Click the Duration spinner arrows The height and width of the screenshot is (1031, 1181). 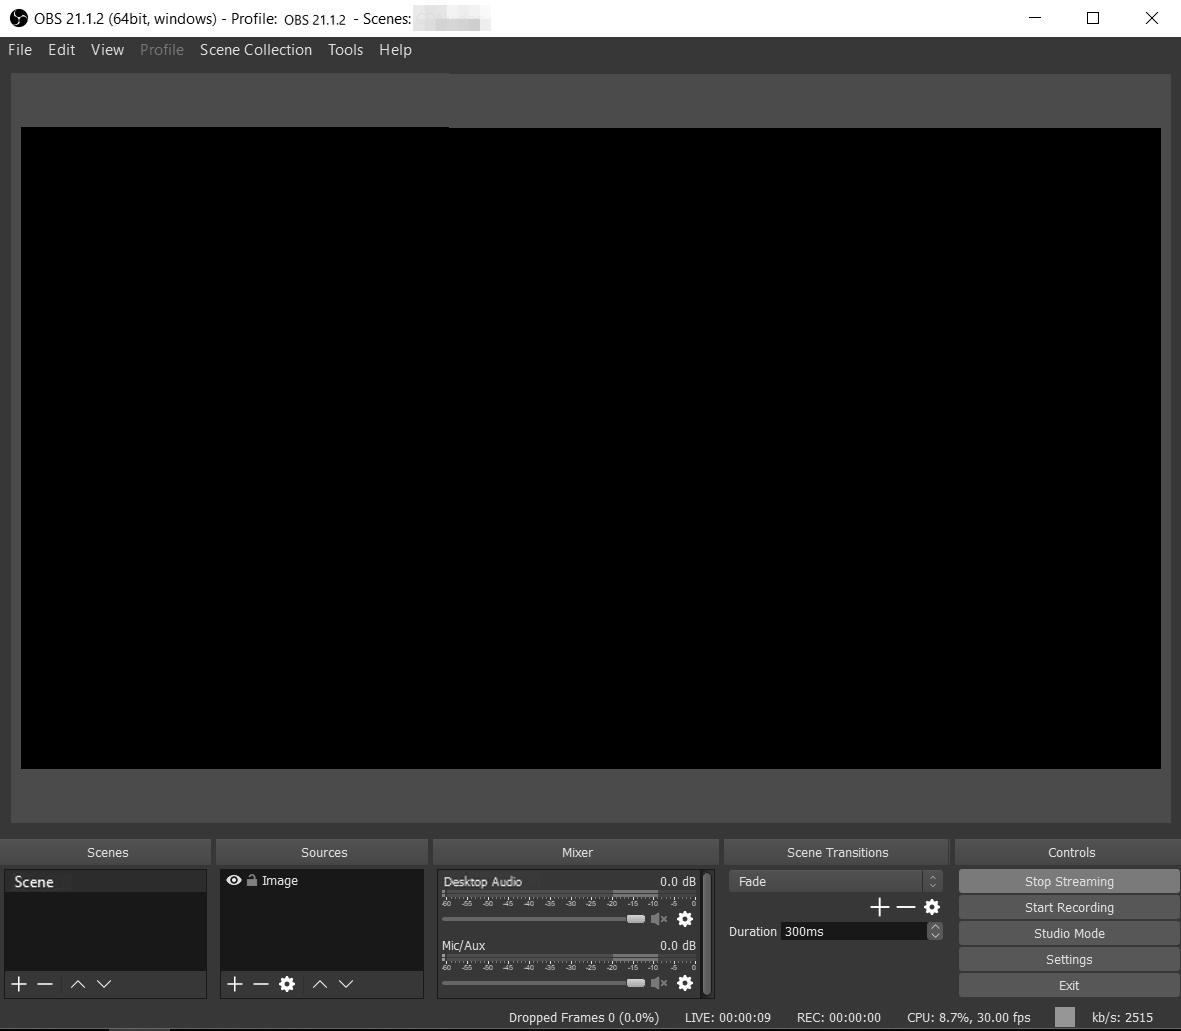point(935,931)
